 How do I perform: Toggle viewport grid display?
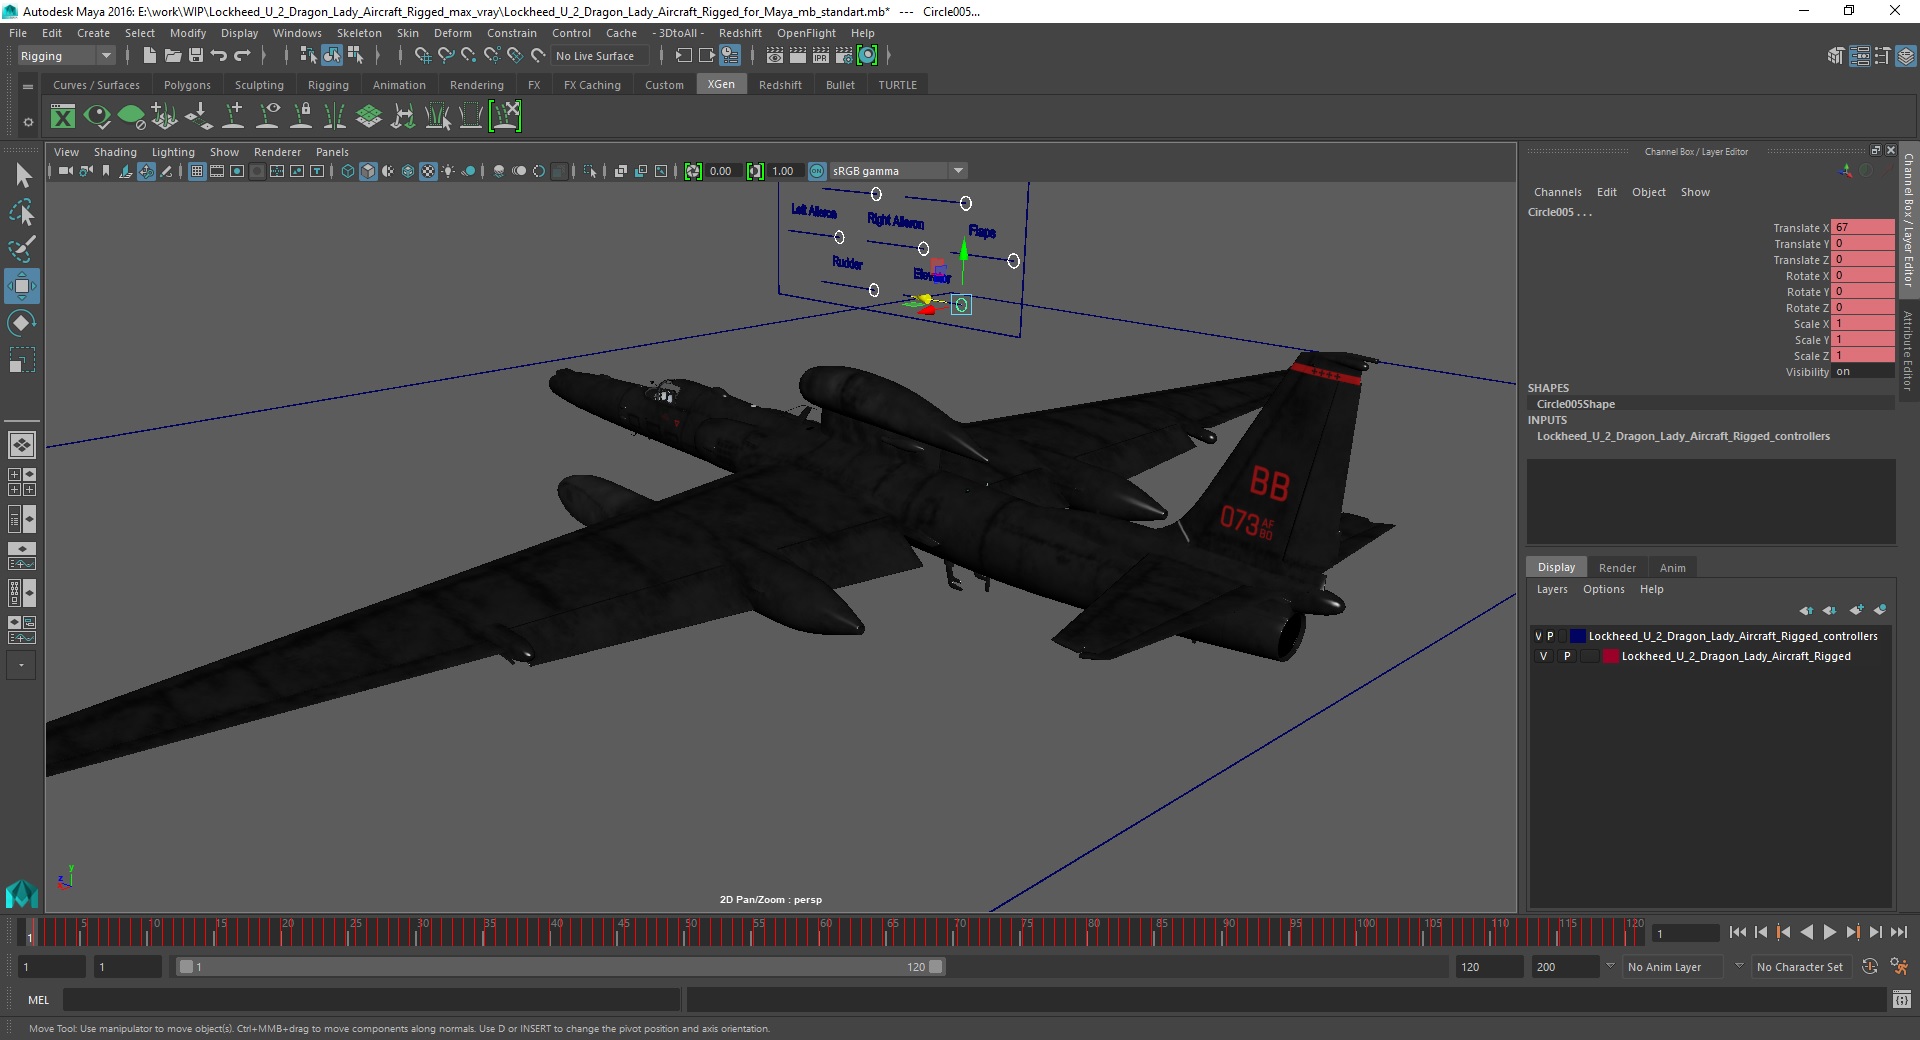click(197, 171)
